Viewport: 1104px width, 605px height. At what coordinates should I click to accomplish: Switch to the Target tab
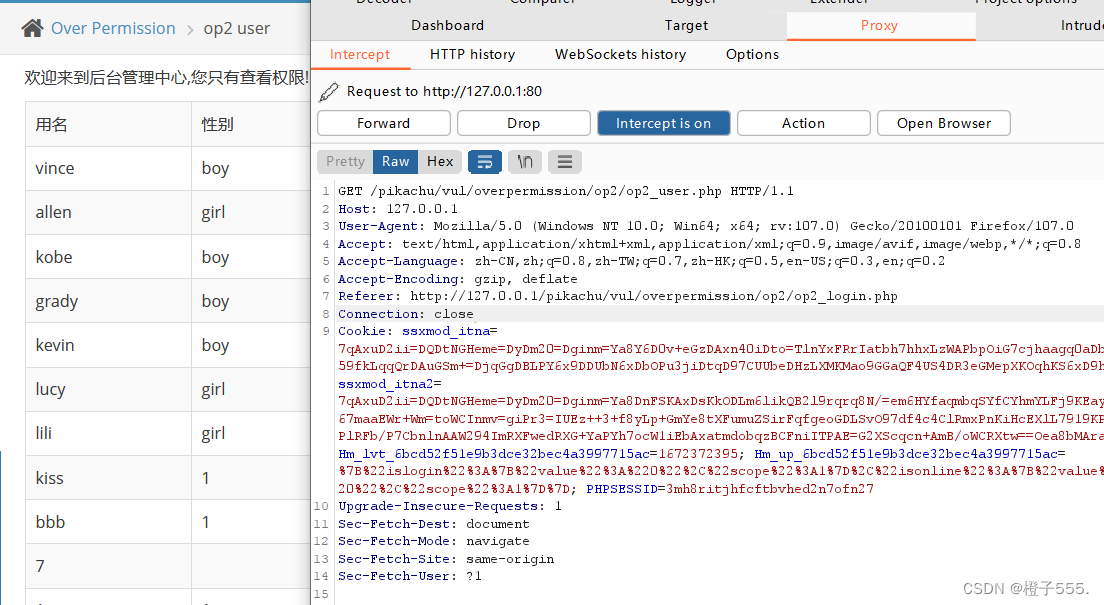[686, 25]
